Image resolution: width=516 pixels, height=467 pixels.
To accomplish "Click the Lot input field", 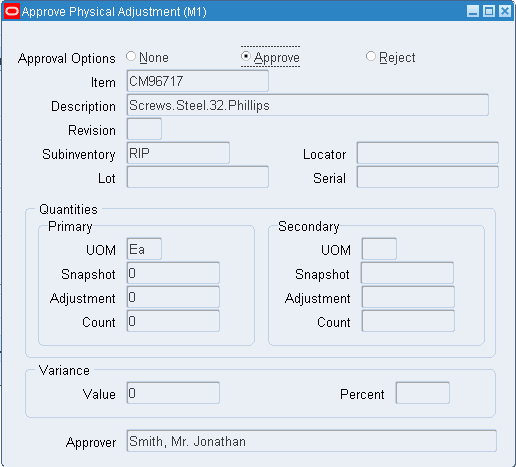I will coord(198,177).
